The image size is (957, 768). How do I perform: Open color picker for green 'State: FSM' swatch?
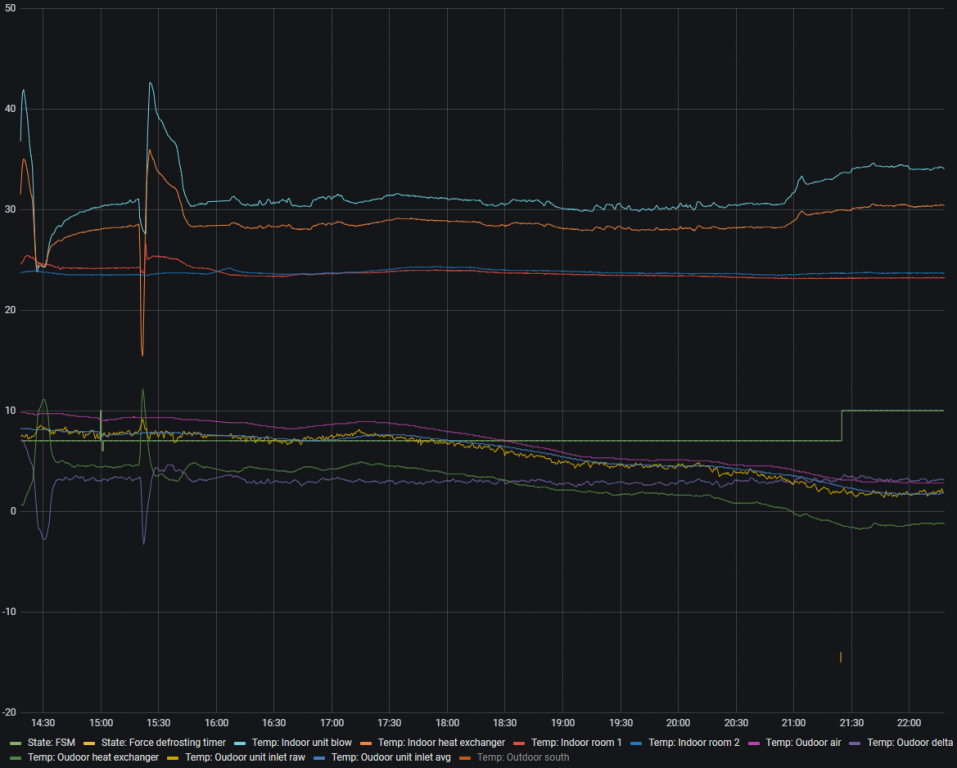coord(14,743)
